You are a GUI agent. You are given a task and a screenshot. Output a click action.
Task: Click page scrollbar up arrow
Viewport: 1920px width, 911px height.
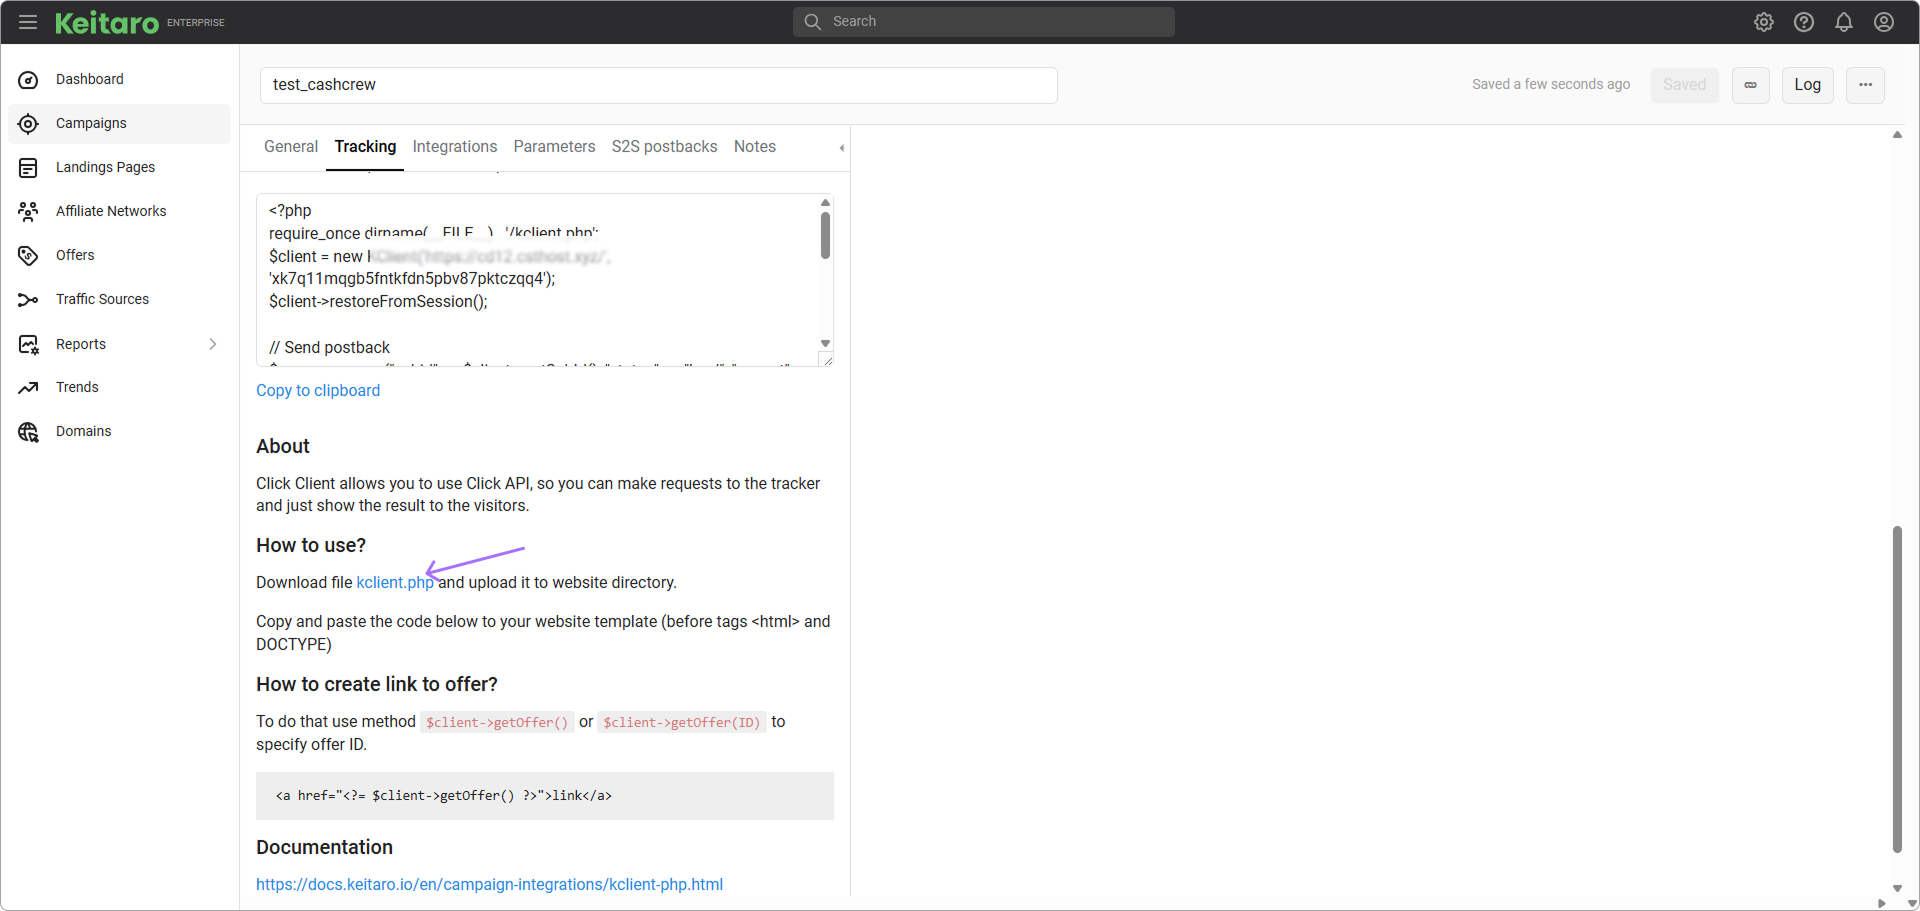click(x=1897, y=135)
